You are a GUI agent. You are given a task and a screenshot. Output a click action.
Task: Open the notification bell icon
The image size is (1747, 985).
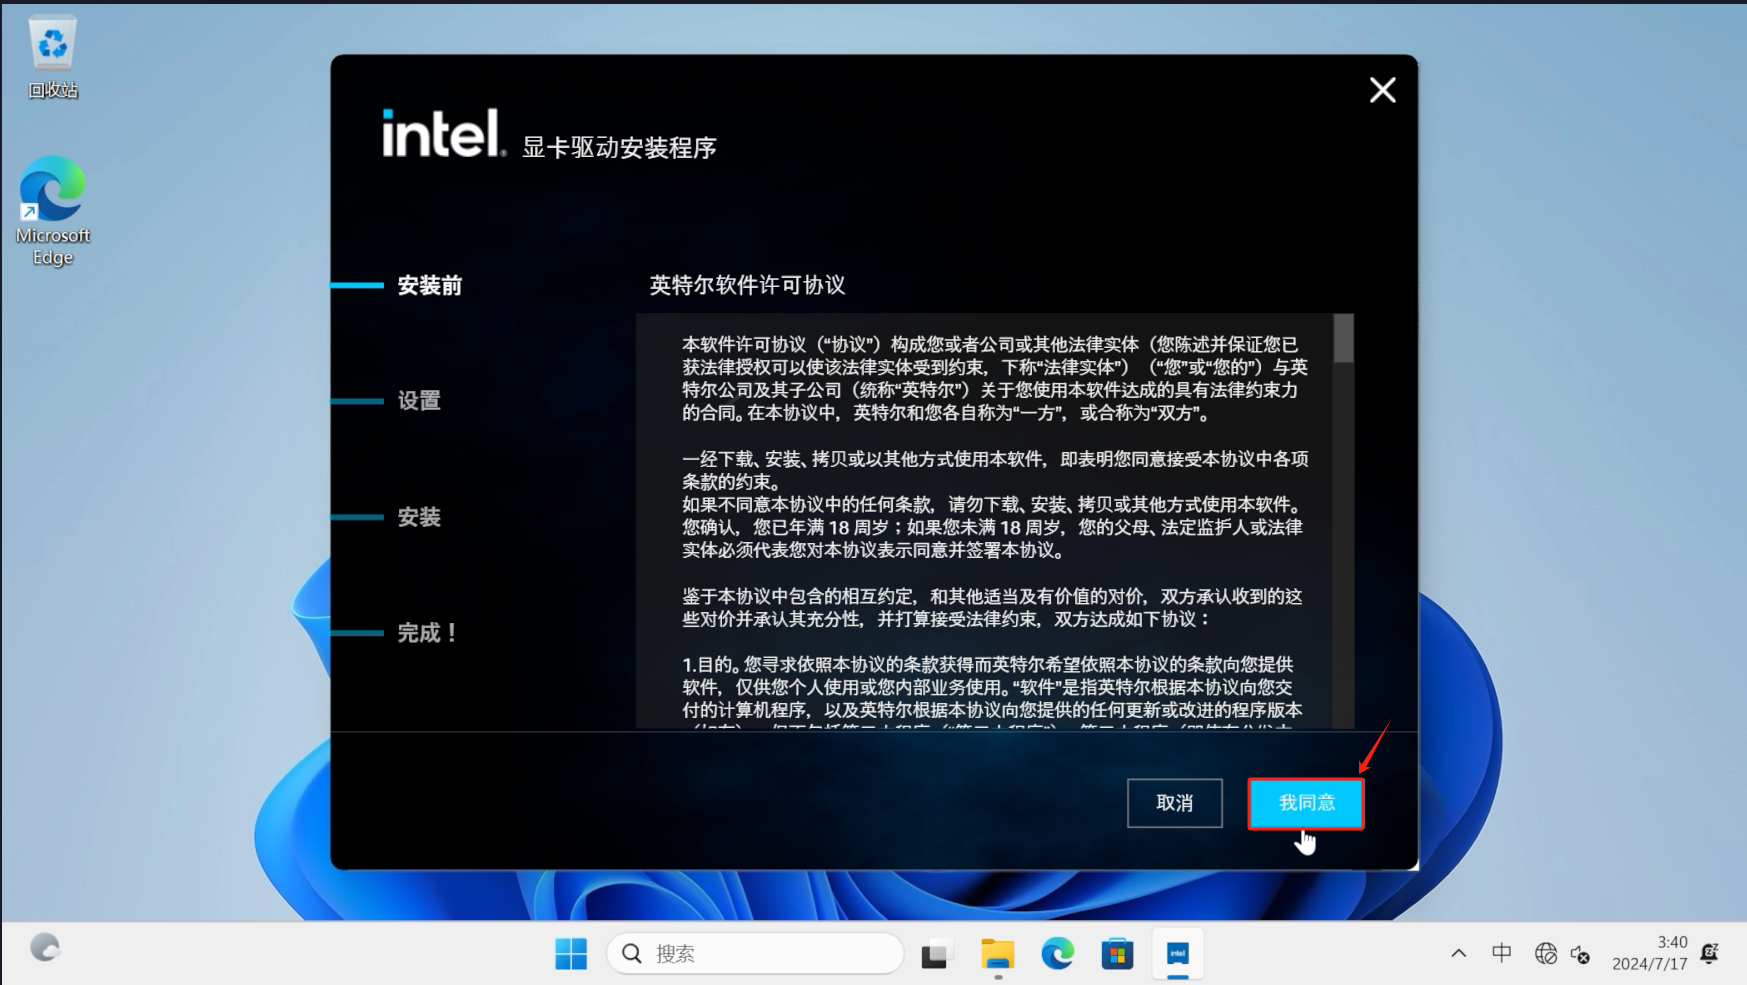1710,953
